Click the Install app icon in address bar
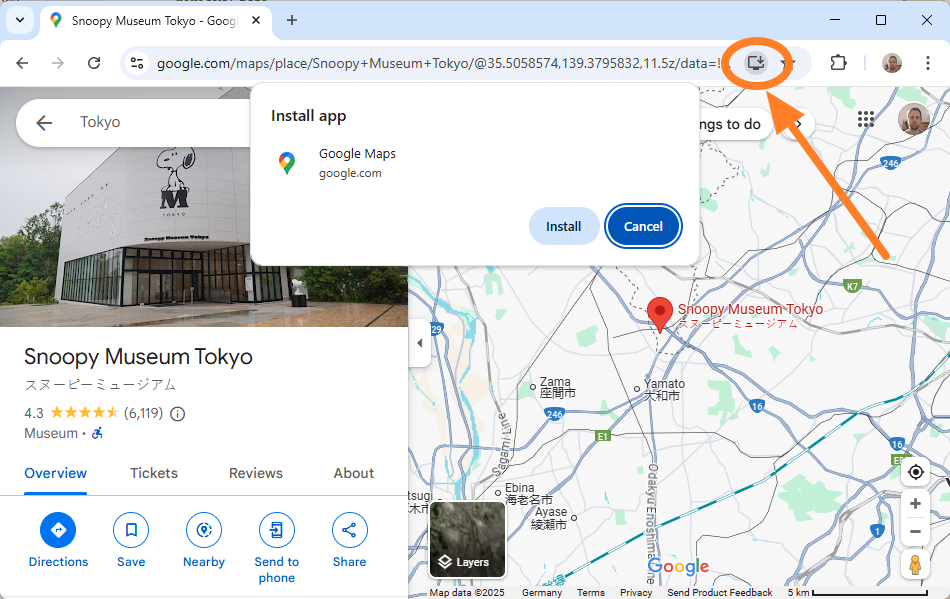Viewport: 950px width, 599px height. coord(756,63)
